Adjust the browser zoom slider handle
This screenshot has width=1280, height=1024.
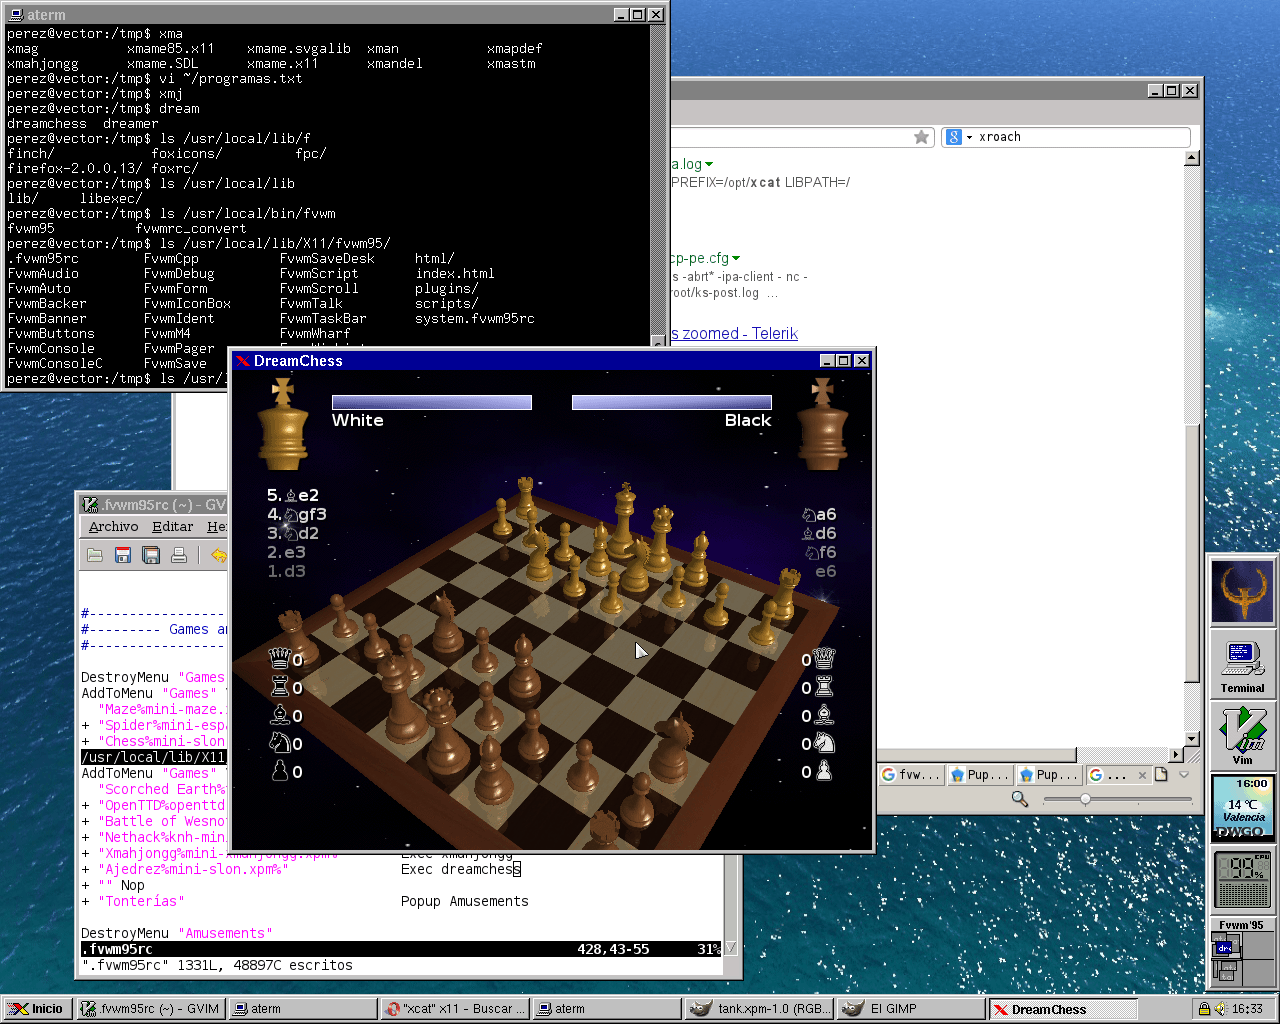pos(1085,799)
